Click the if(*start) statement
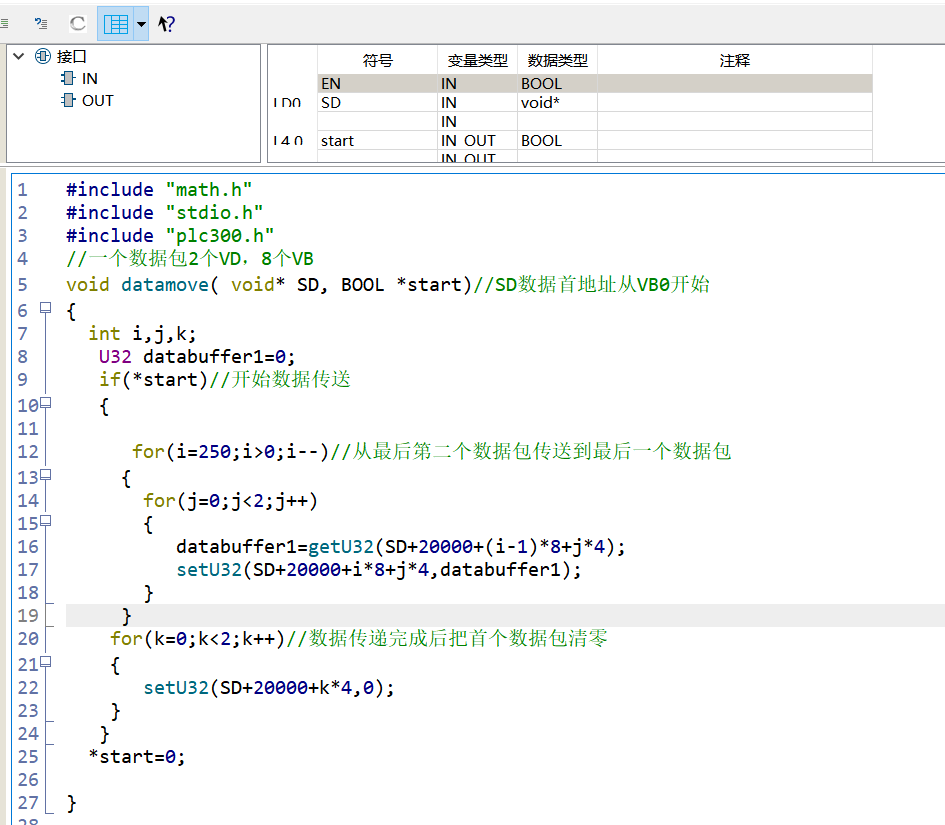This screenshot has width=945, height=825. coord(153,380)
